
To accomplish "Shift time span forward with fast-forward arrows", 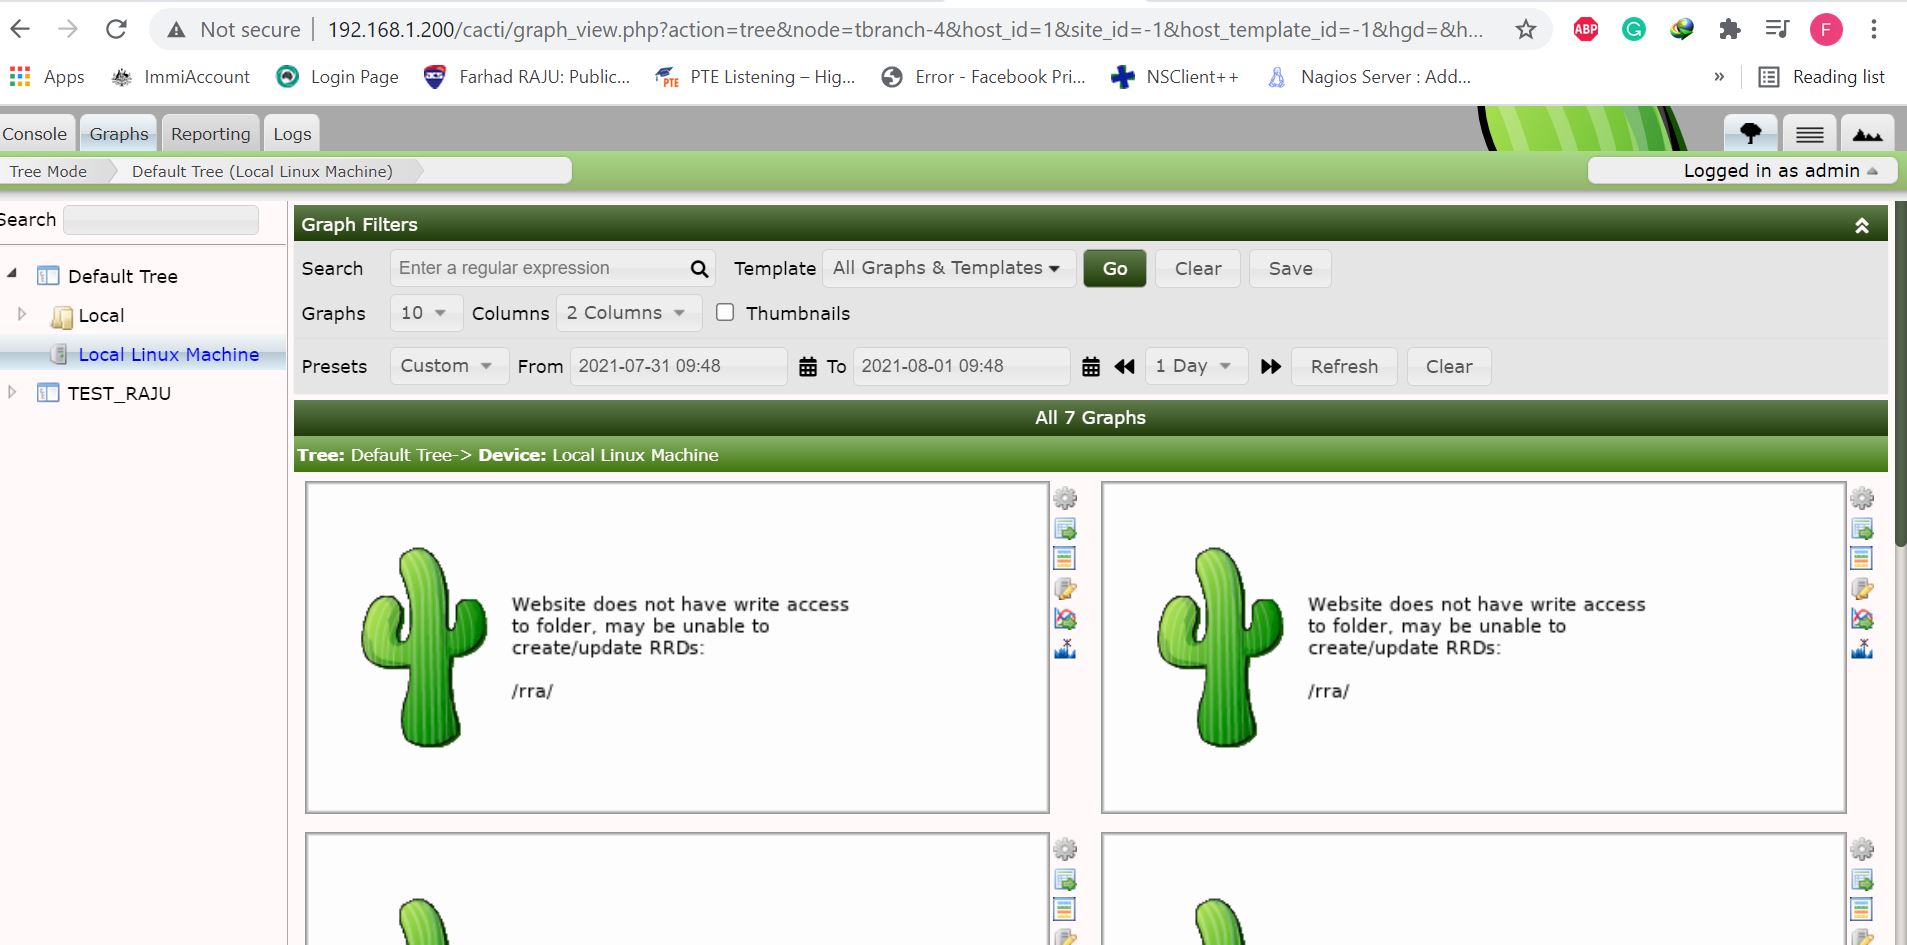I will point(1271,367).
